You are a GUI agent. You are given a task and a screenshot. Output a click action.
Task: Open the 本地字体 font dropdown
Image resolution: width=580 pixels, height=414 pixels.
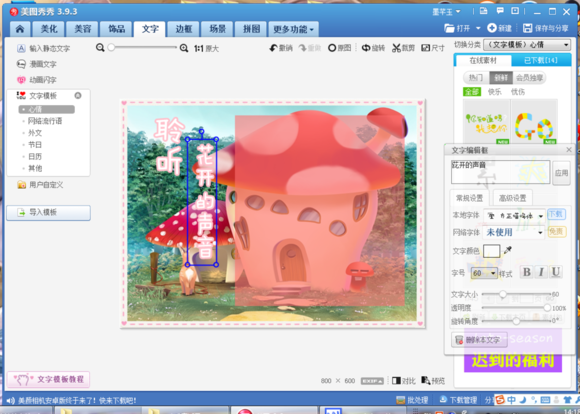[x=514, y=215]
